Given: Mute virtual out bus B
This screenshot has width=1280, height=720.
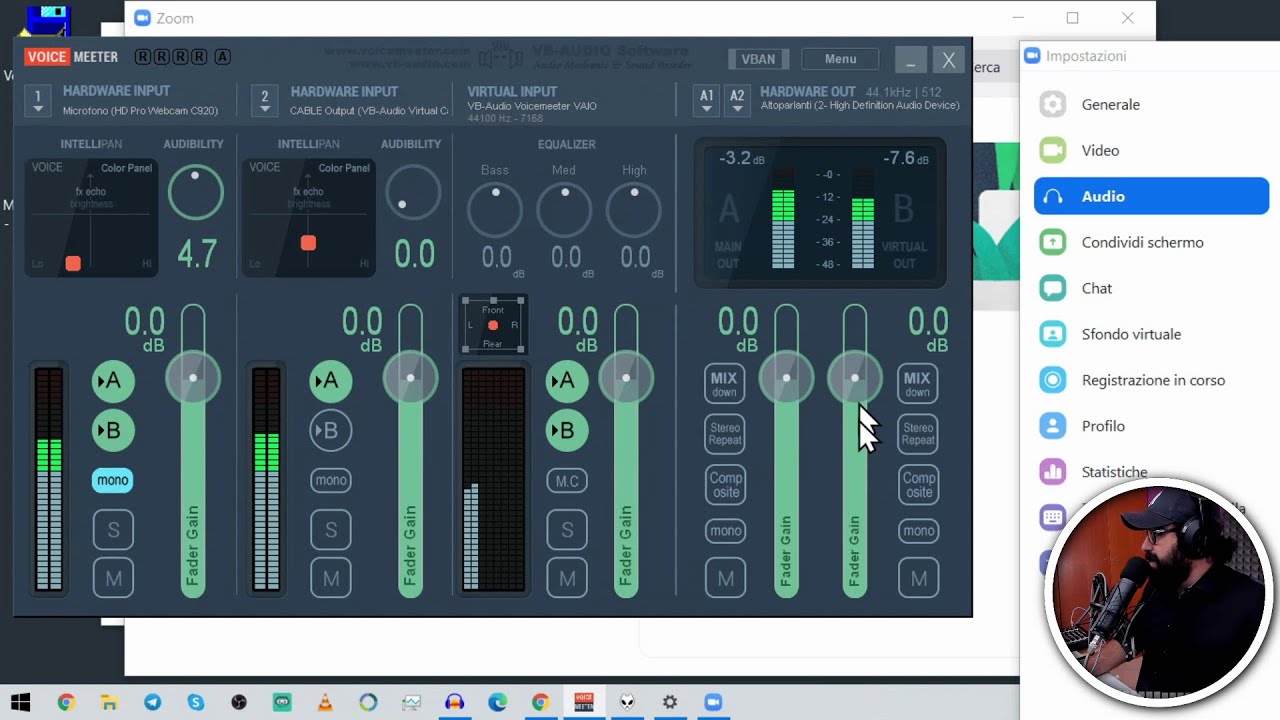Looking at the screenshot, I should click(x=919, y=578).
